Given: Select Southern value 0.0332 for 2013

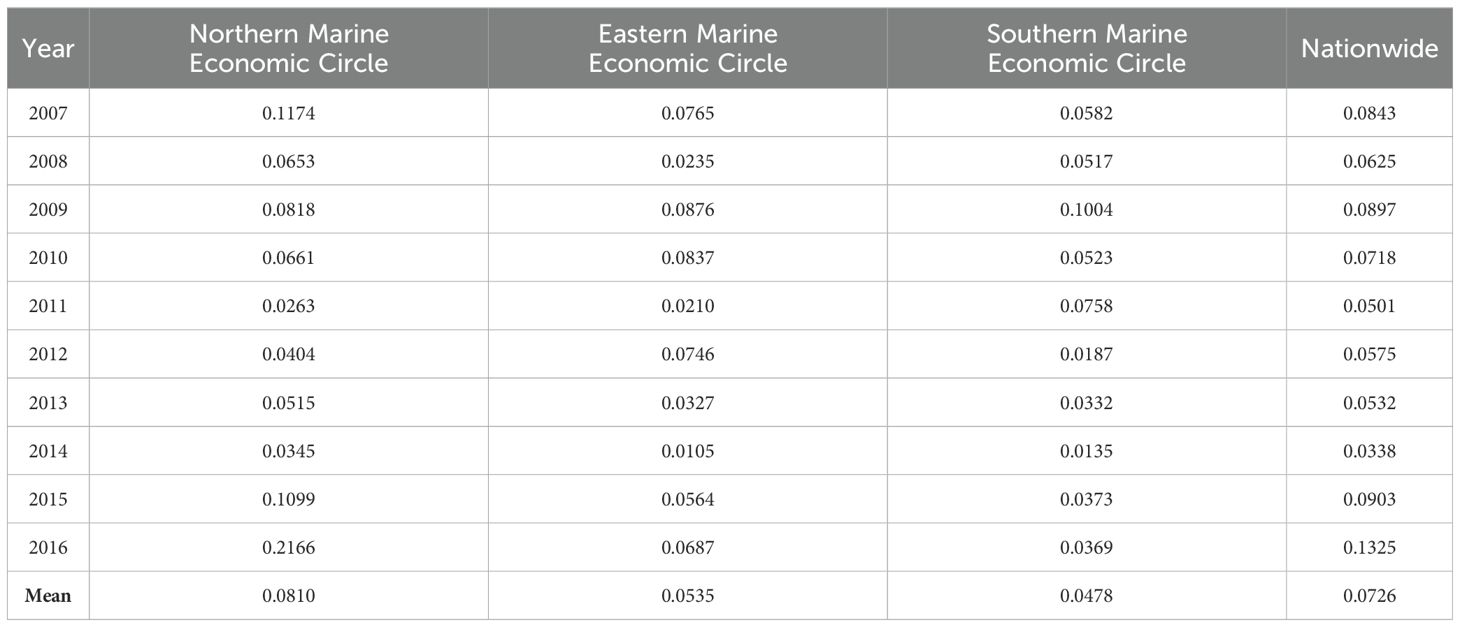Looking at the screenshot, I should [x=1087, y=403].
